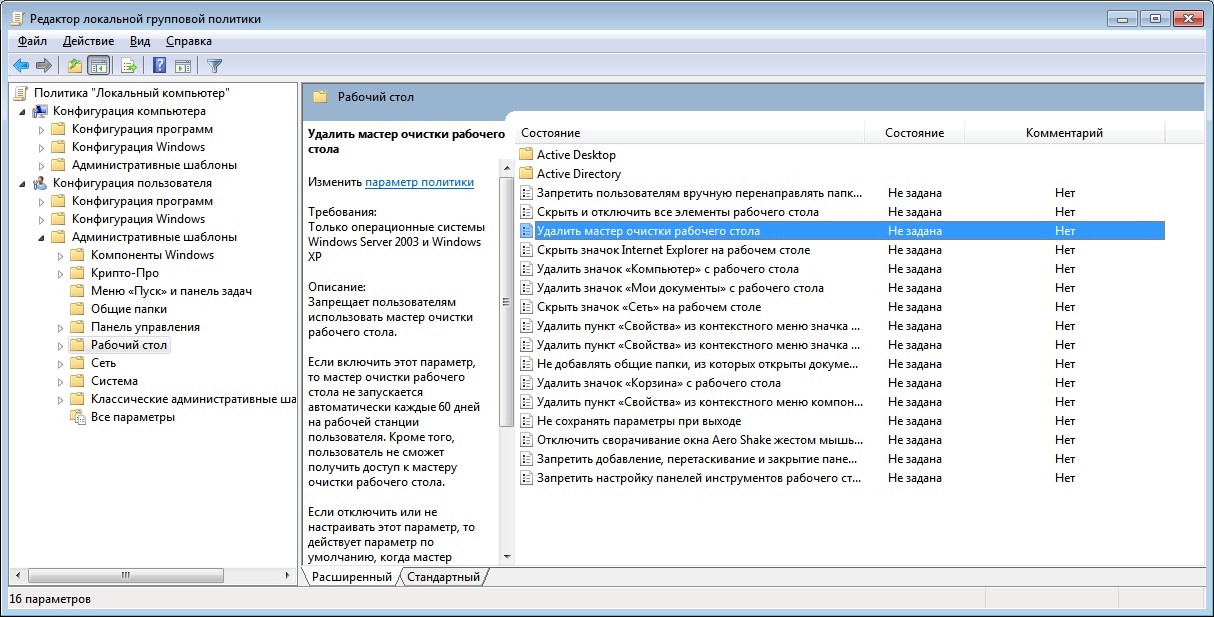1214x617 pixels.
Task: Click the blue Back arrow in toolbar
Action: point(21,66)
